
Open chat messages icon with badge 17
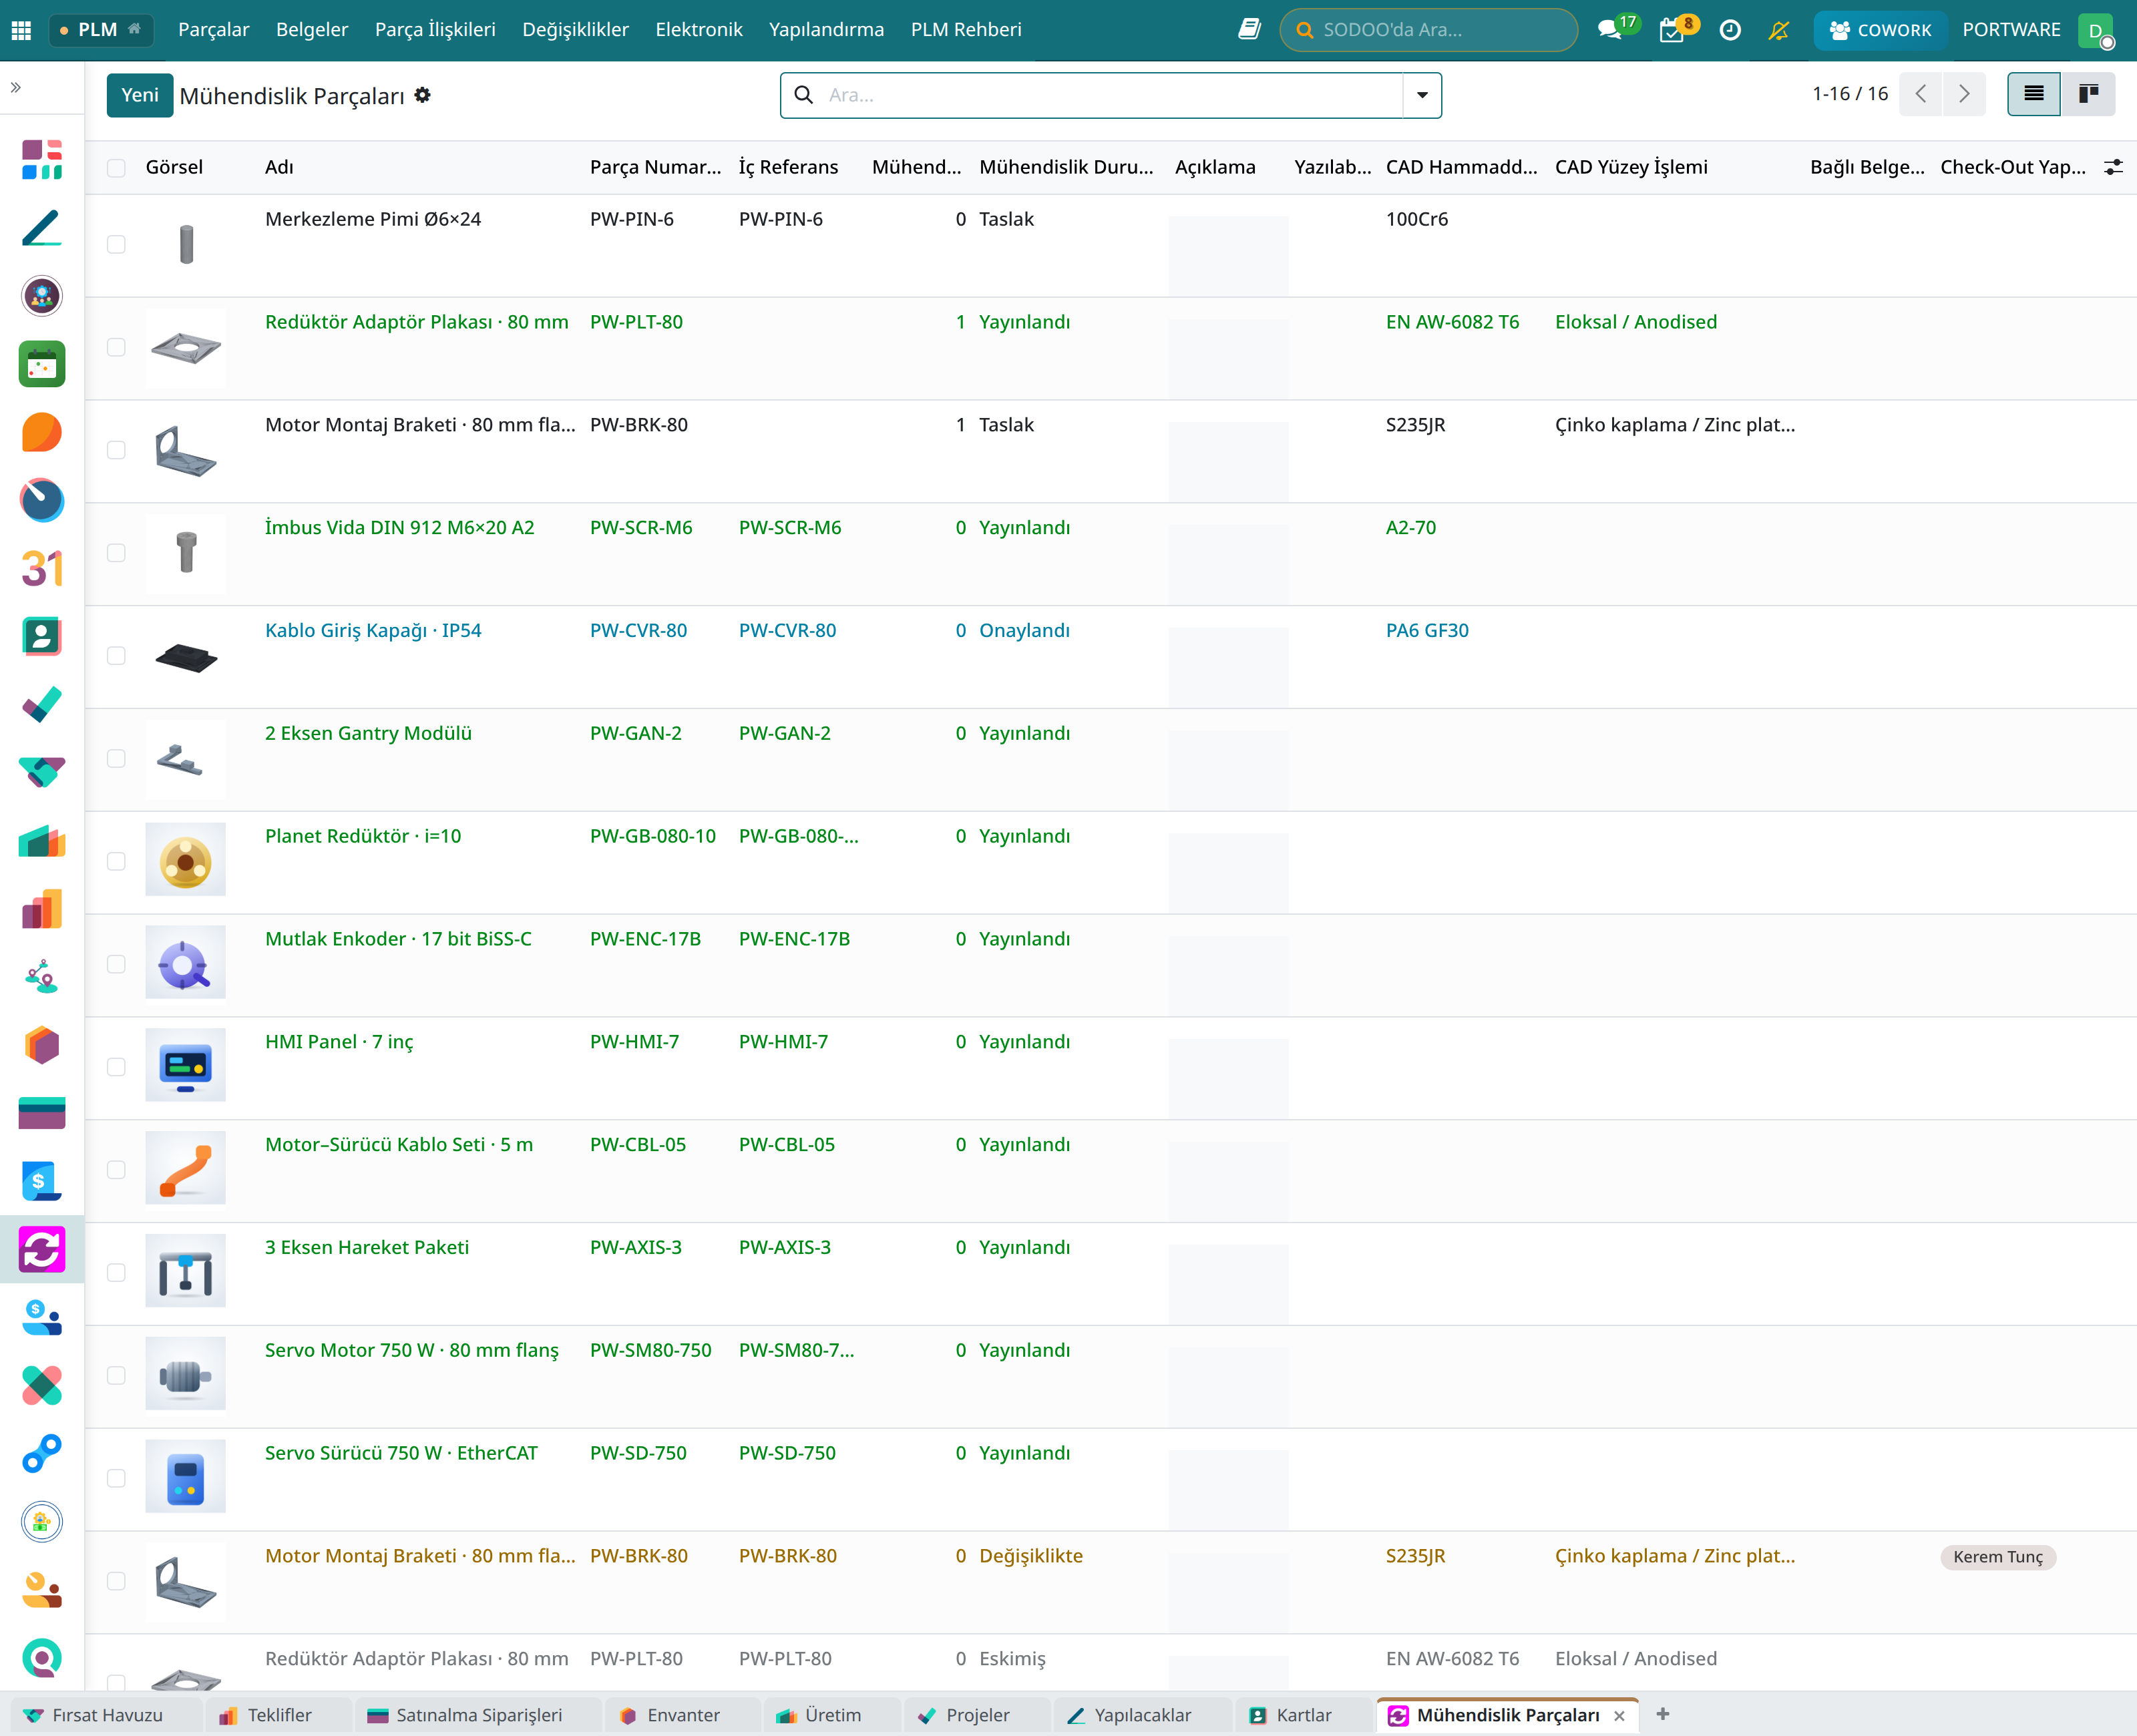(1610, 30)
